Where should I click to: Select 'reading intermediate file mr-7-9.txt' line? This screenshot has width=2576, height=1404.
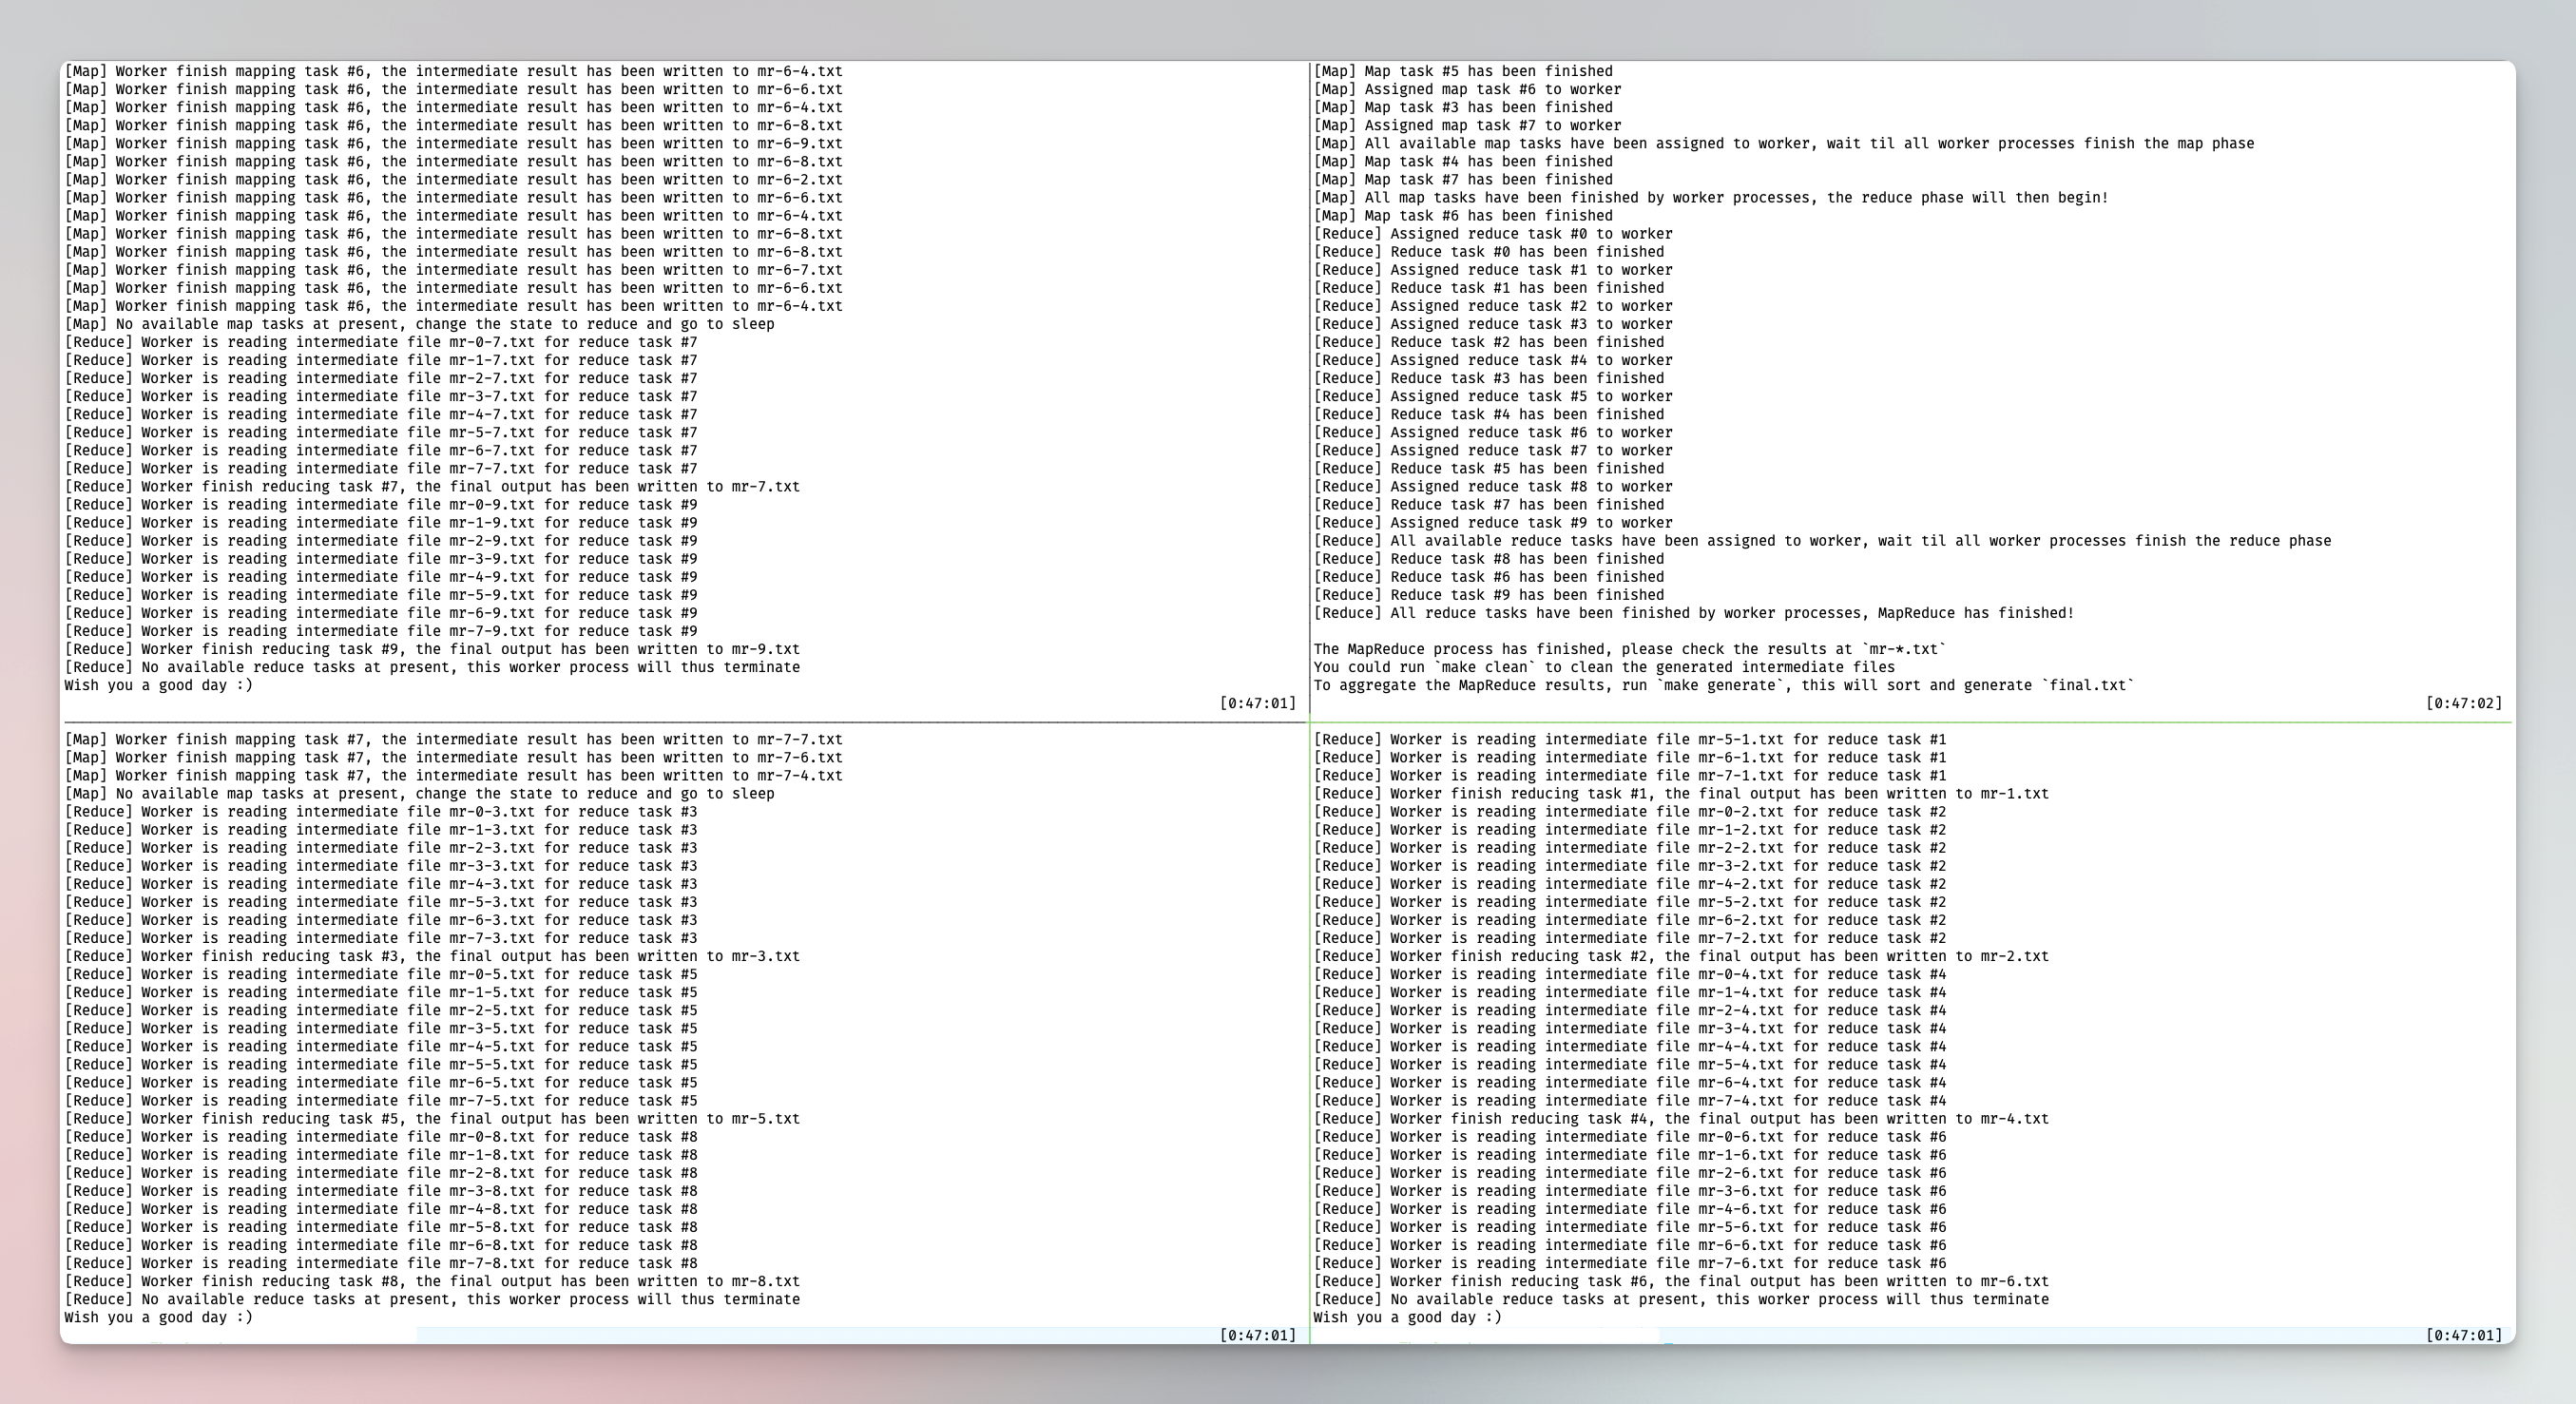(x=381, y=631)
